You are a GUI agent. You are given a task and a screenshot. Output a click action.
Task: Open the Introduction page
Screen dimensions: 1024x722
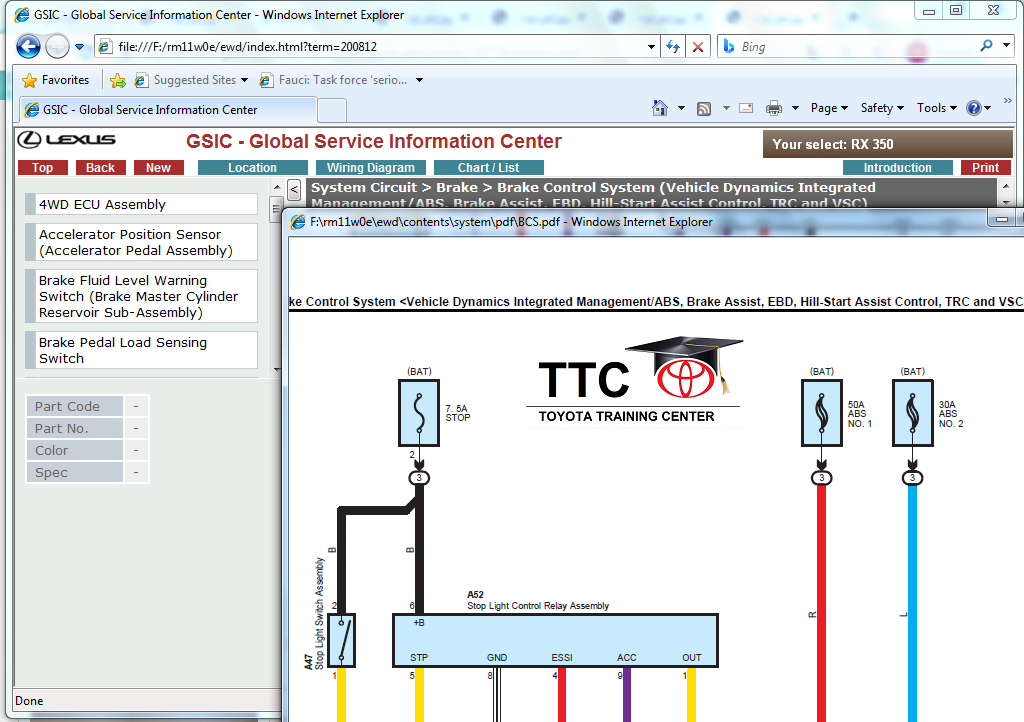[898, 167]
